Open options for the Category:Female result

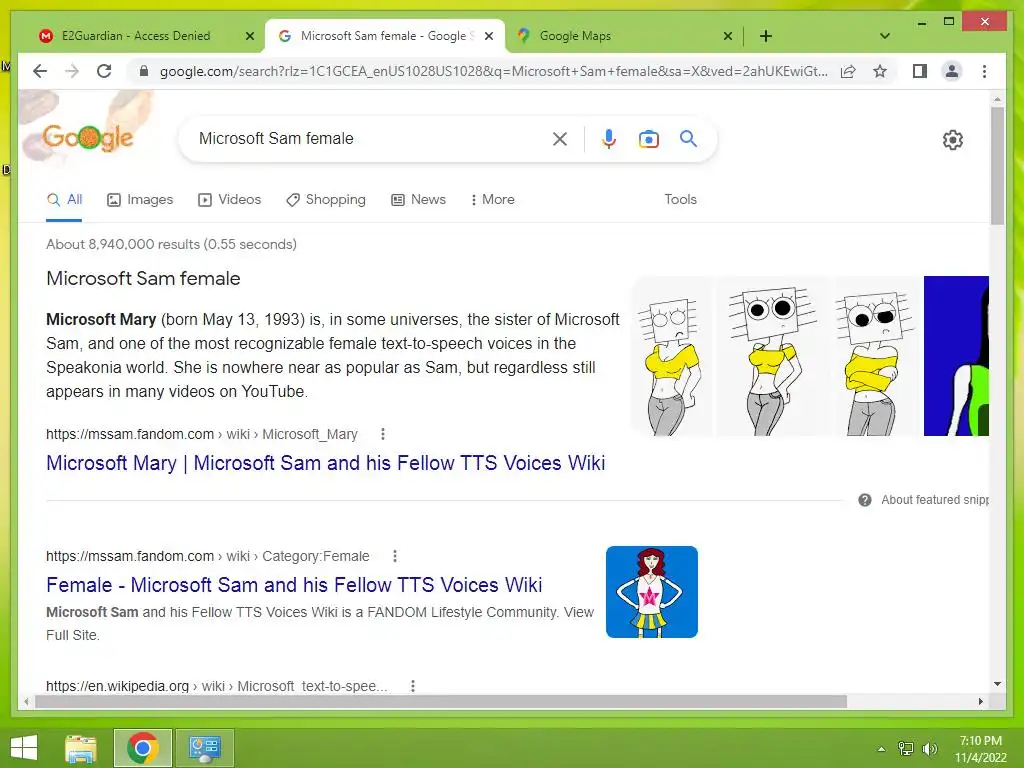[x=394, y=556]
